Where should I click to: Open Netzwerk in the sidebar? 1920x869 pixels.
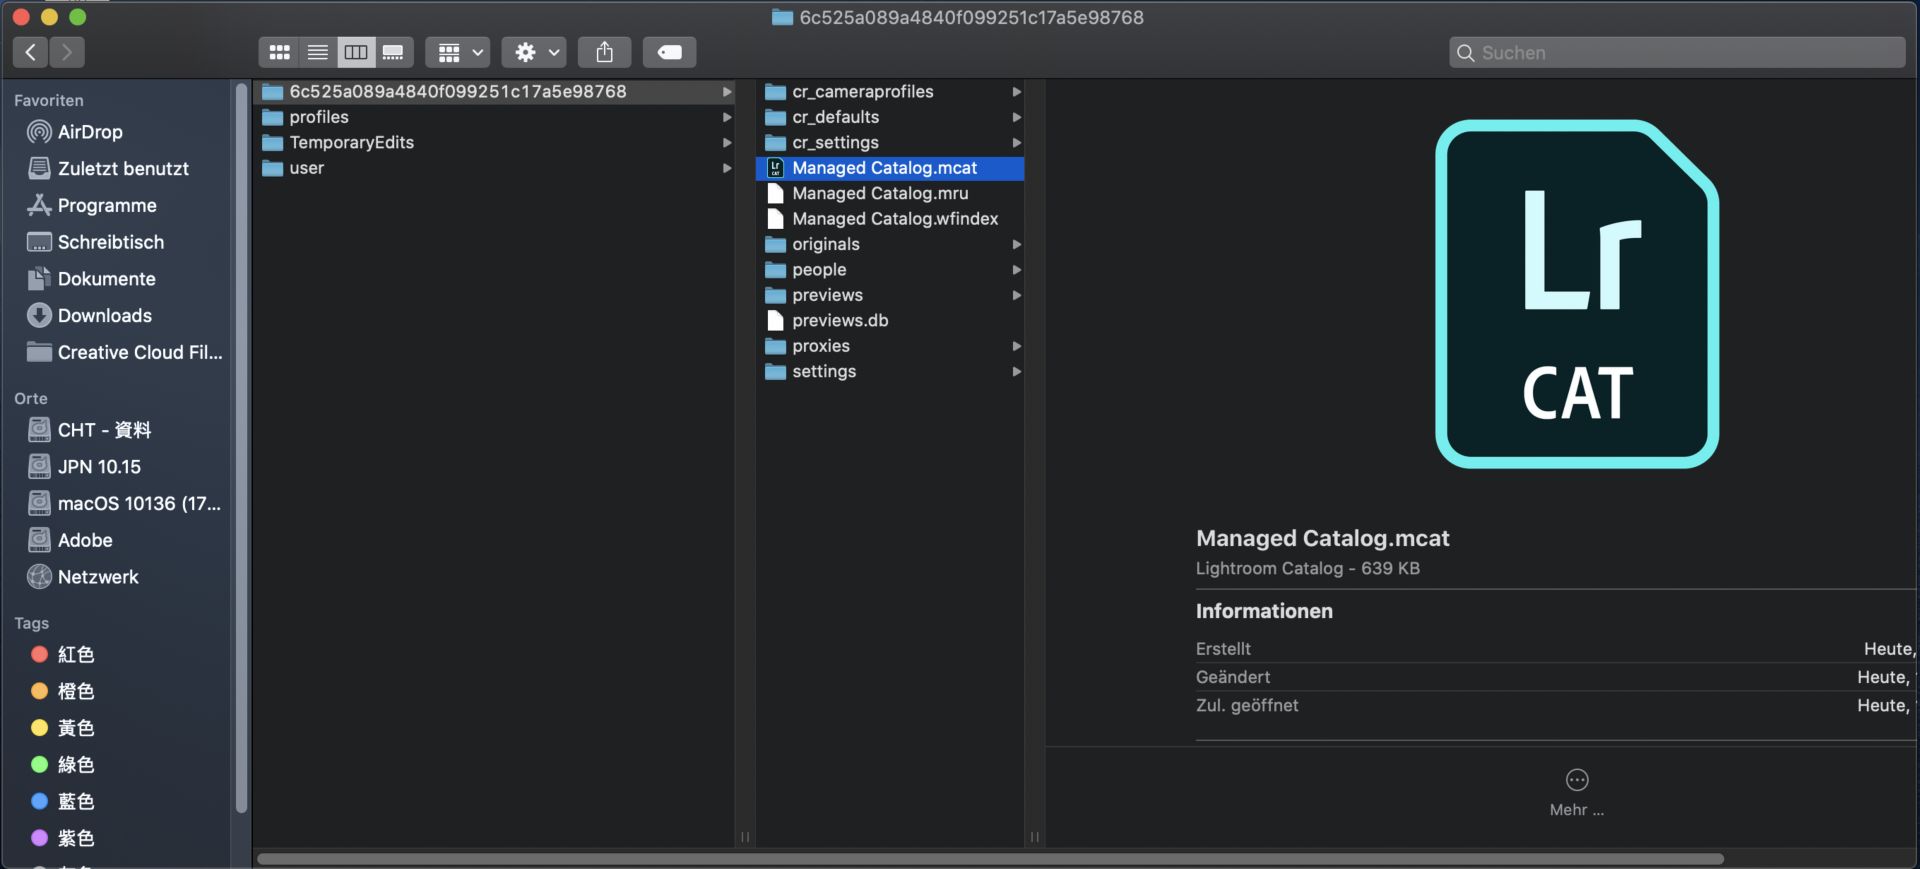pyautogui.click(x=97, y=577)
